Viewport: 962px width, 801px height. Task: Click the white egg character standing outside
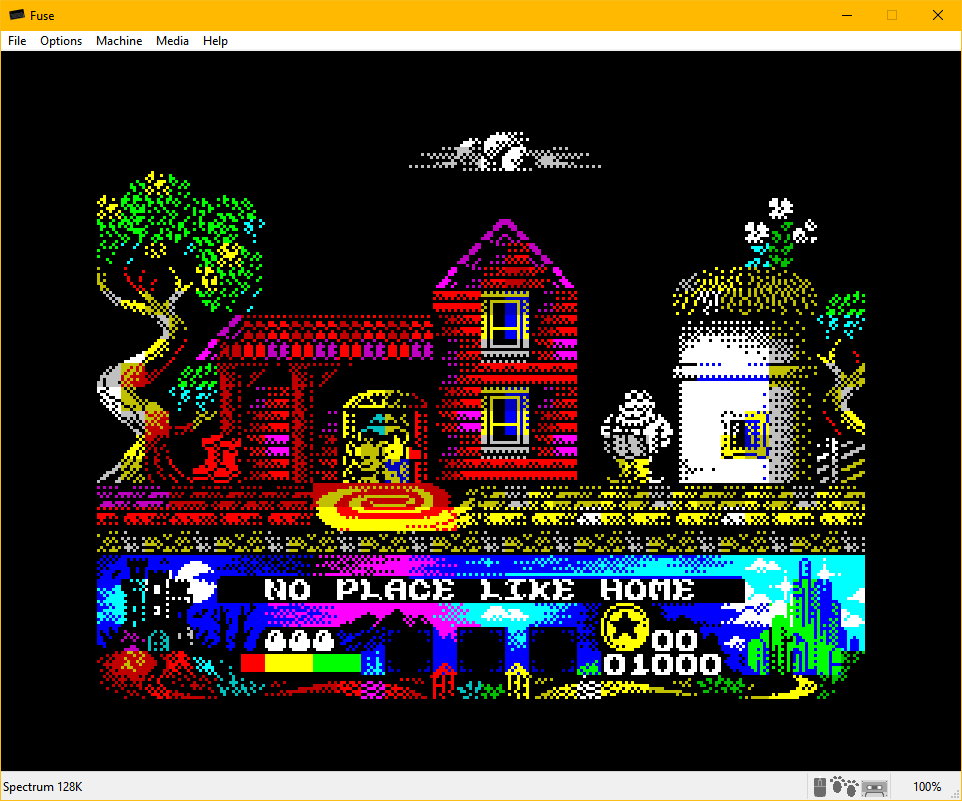(x=637, y=435)
